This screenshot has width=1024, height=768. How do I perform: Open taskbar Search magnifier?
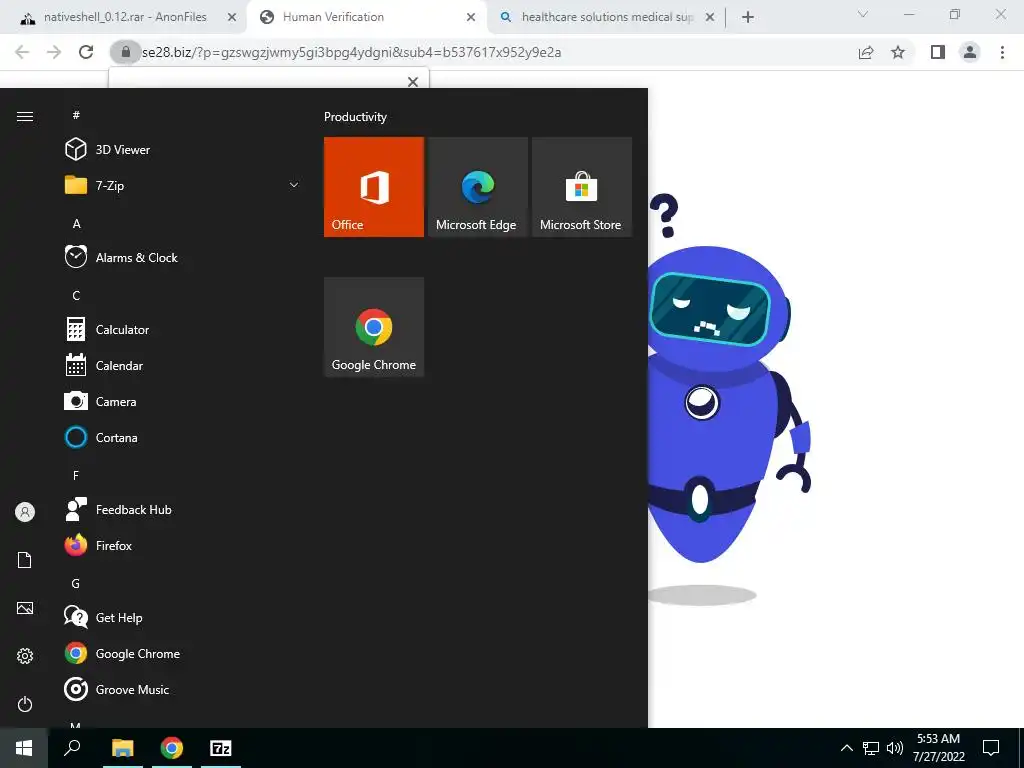[72, 748]
